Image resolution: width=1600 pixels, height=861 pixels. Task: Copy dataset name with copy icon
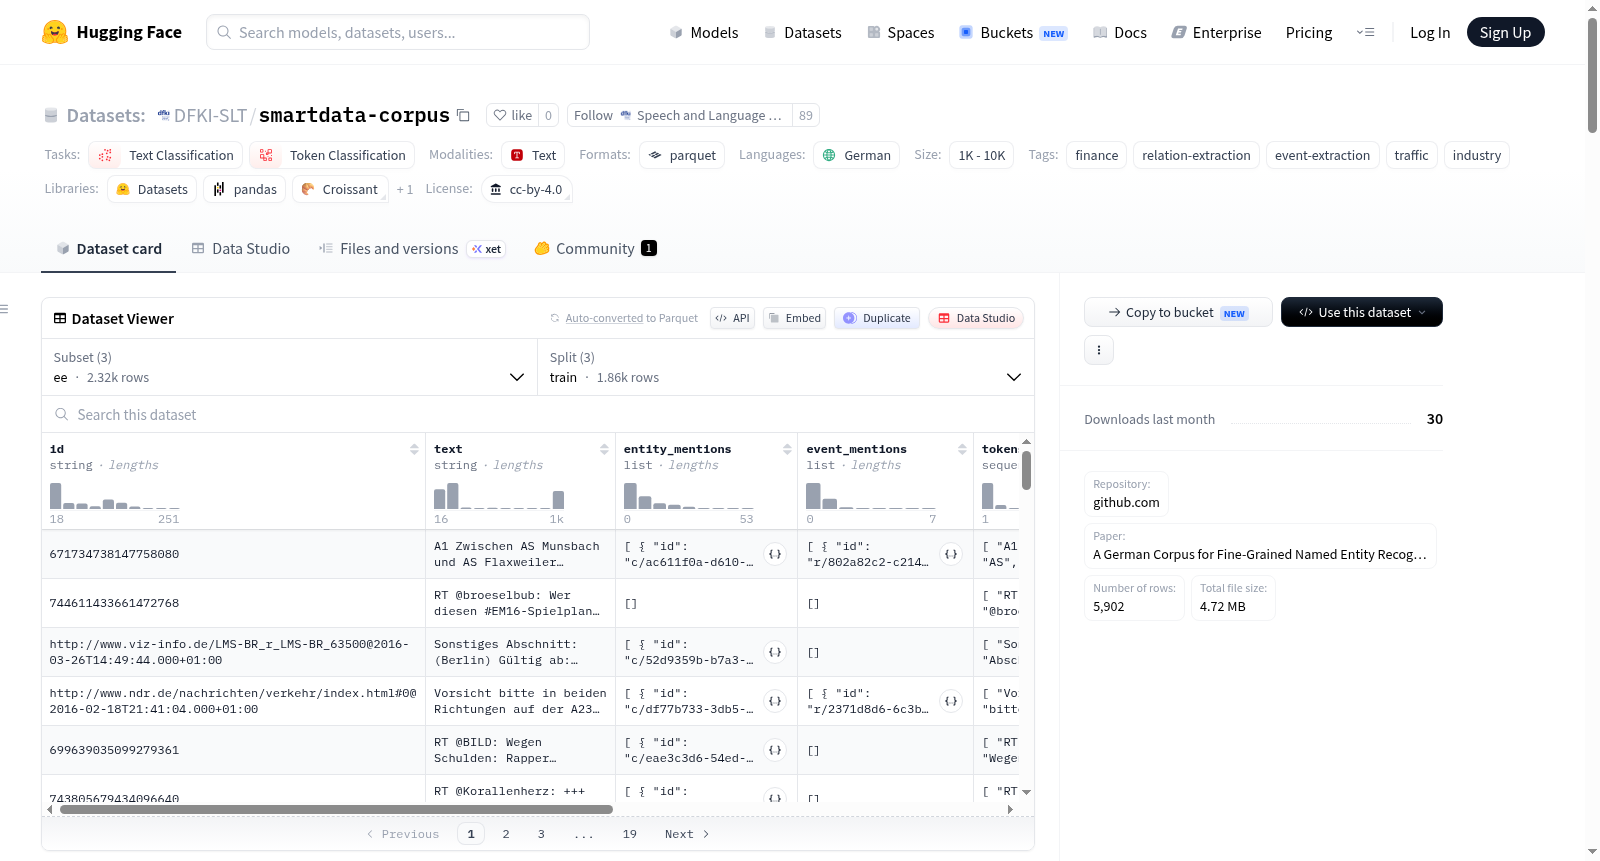click(463, 115)
